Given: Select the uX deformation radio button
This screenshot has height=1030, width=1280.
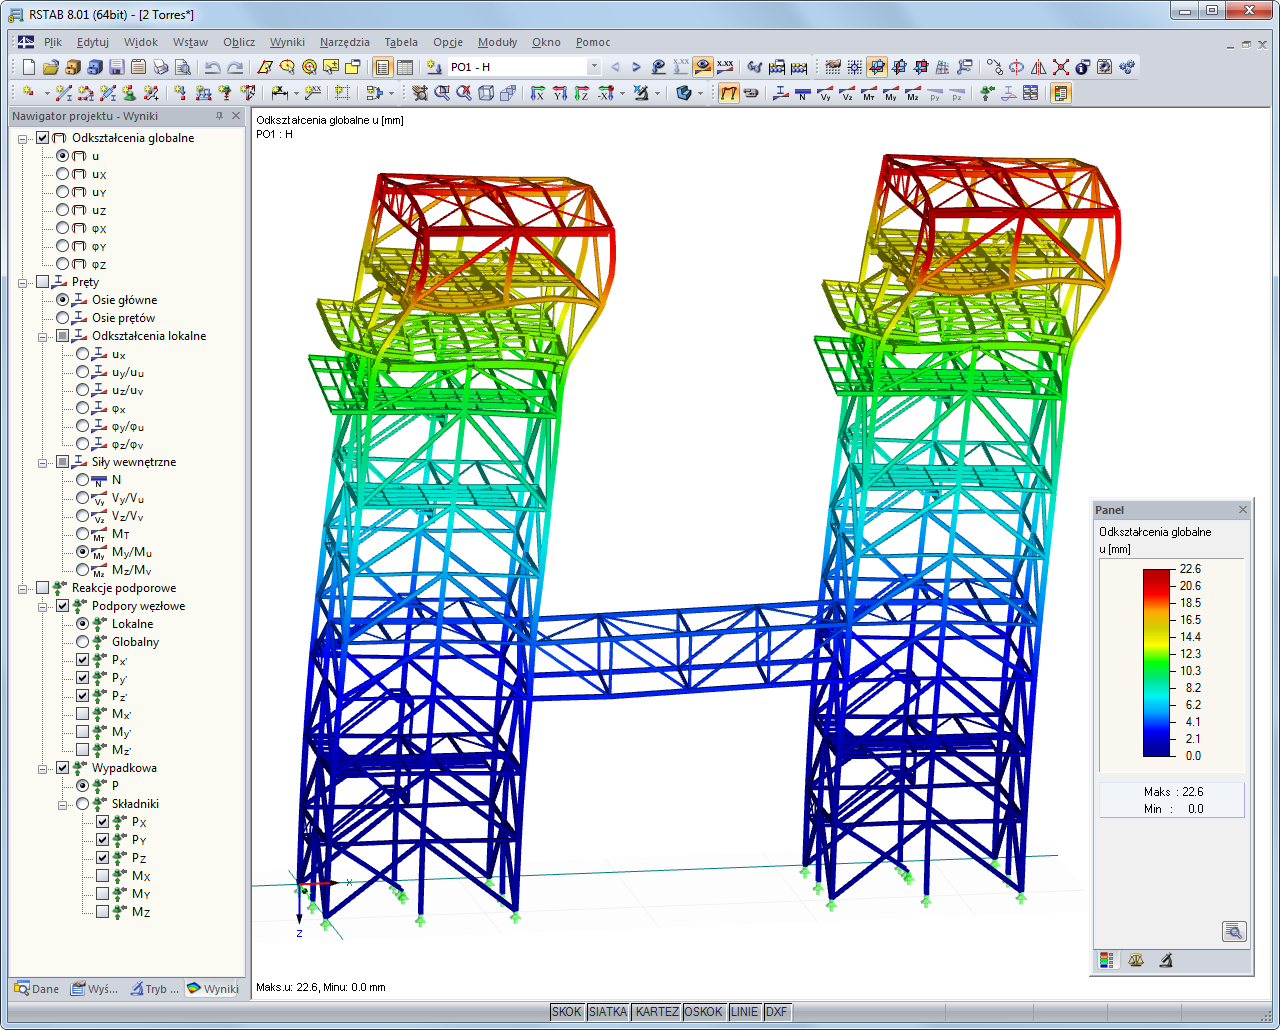Looking at the screenshot, I should [x=63, y=174].
